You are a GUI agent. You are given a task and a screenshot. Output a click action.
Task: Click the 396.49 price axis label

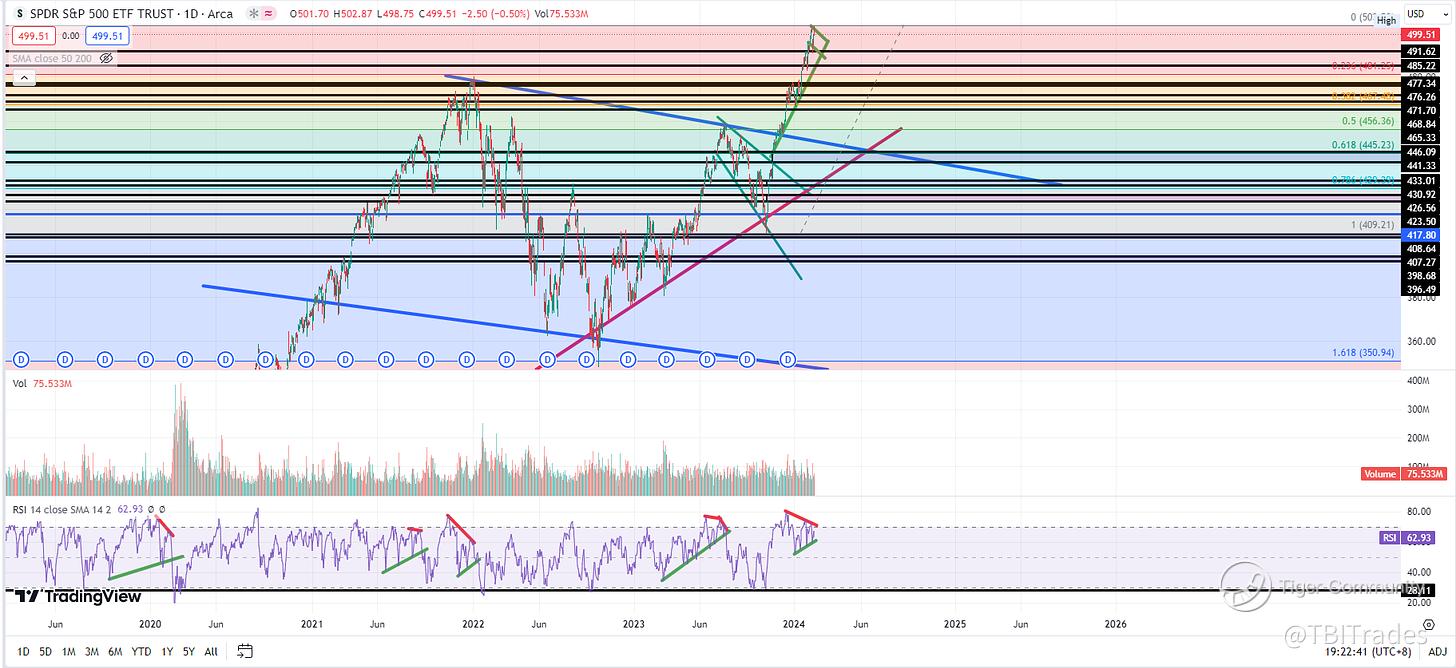(x=1419, y=289)
